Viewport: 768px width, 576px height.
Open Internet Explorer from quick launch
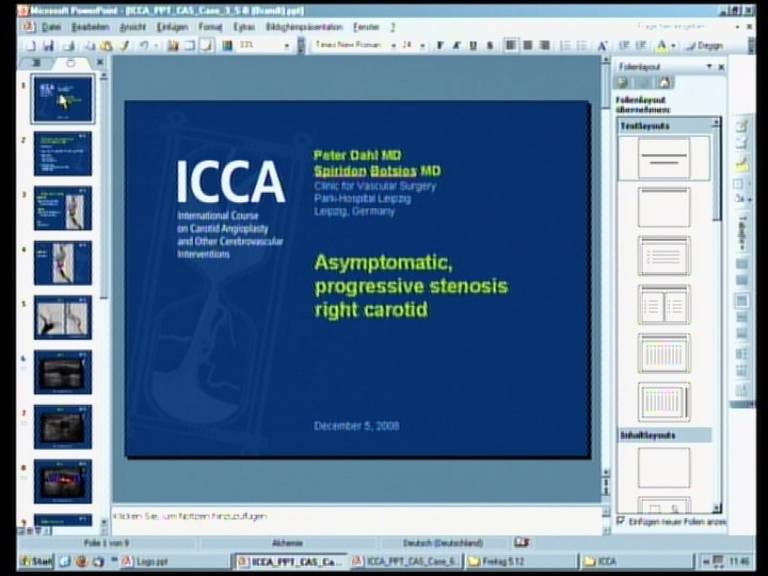click(x=65, y=561)
